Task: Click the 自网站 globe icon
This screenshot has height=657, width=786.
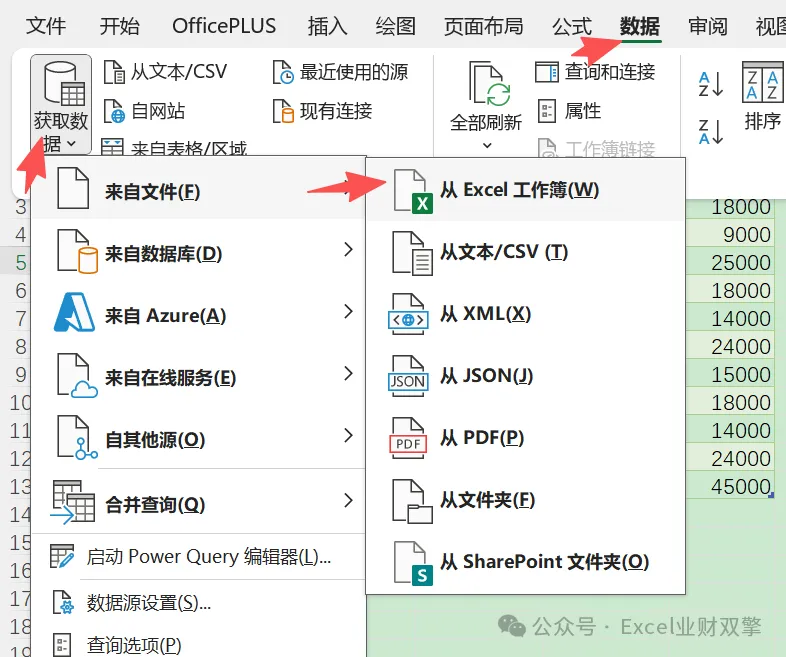Action: pos(114,111)
